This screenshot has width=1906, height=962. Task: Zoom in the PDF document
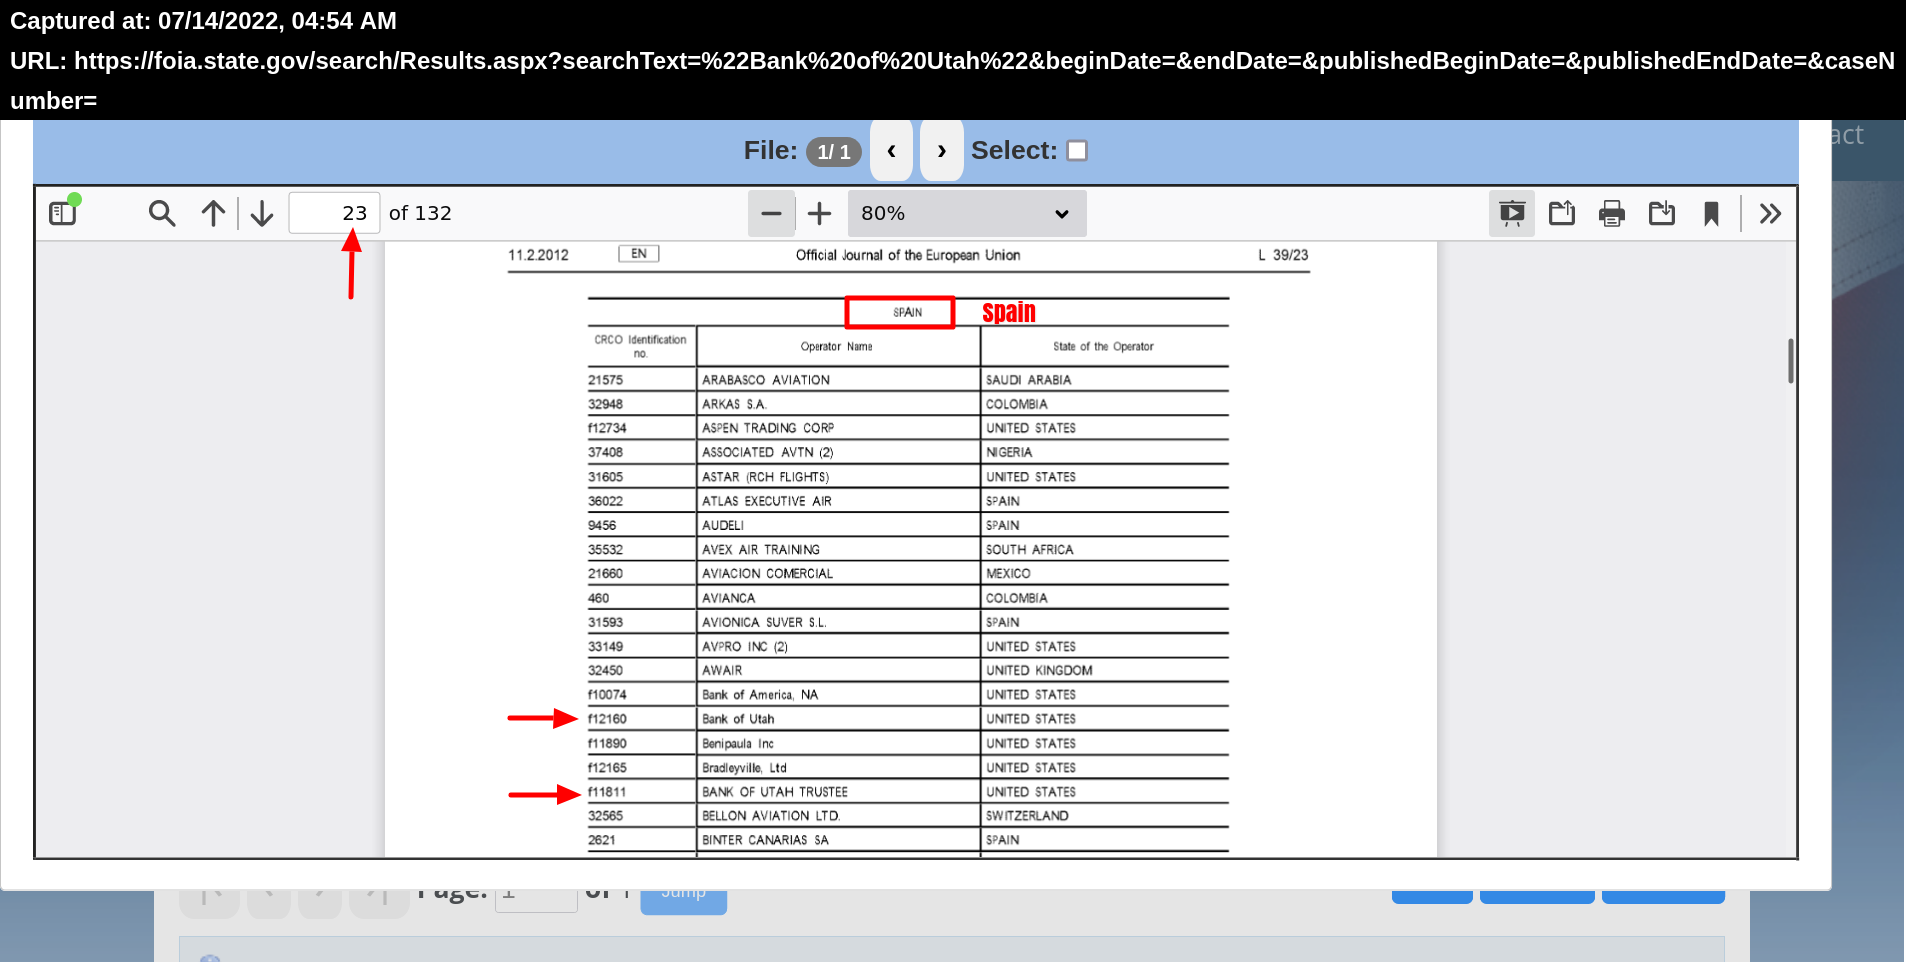coord(819,213)
